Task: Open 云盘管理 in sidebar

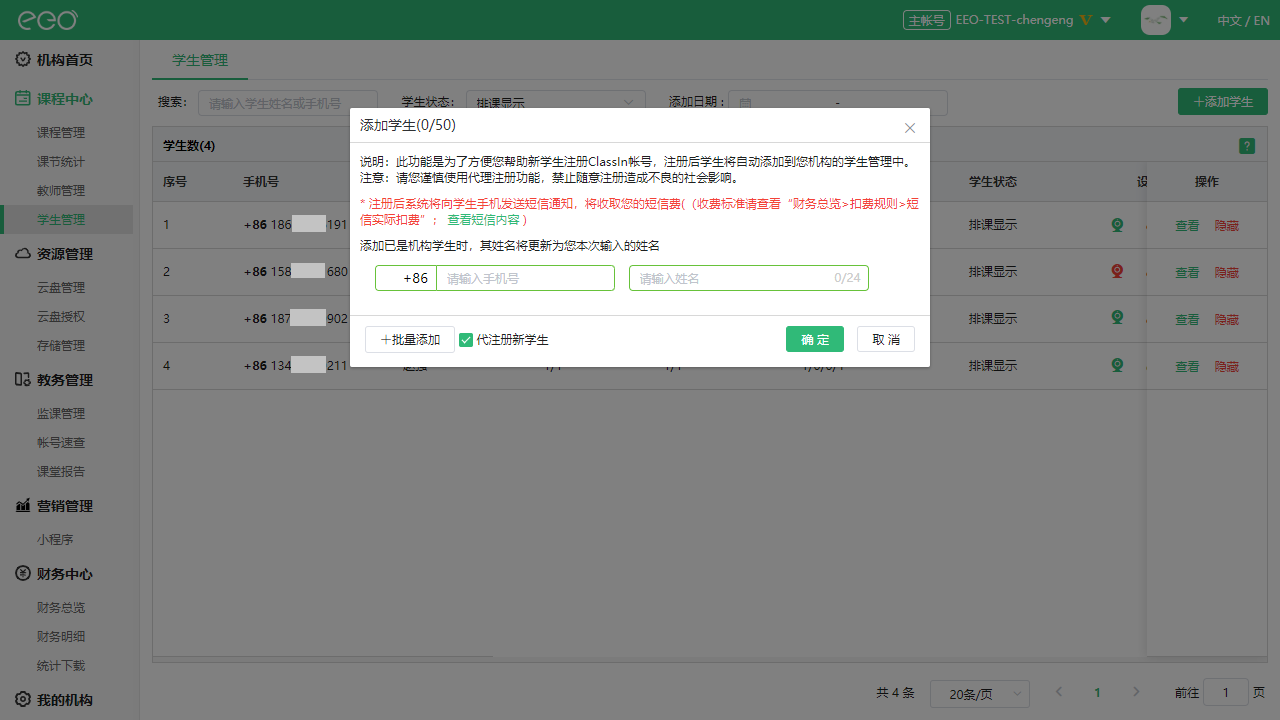Action: tap(61, 287)
